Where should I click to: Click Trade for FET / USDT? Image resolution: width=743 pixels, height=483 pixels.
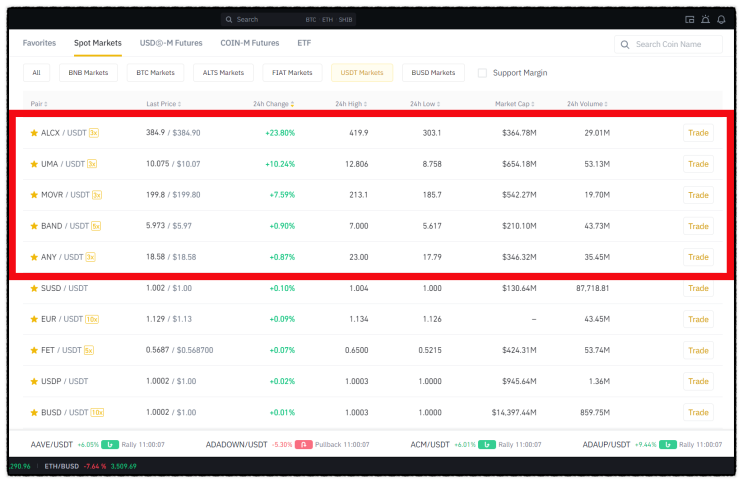click(x=698, y=350)
